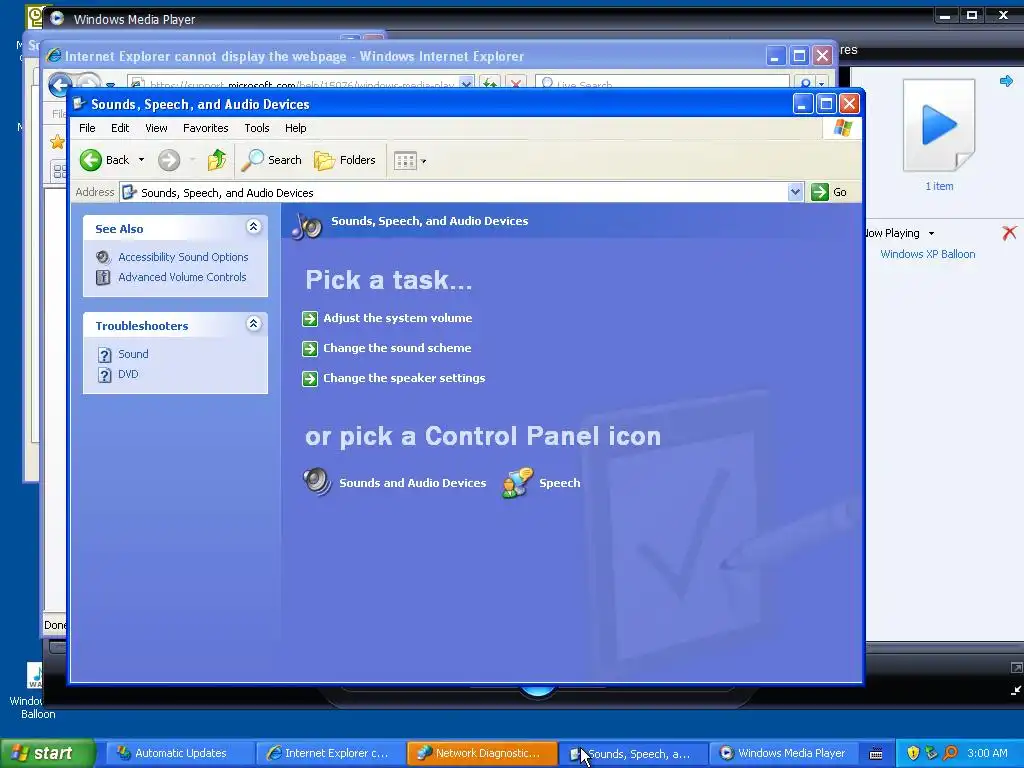Click the Accessibility Sound Options icon
Image resolution: width=1024 pixels, height=768 pixels.
tap(103, 257)
